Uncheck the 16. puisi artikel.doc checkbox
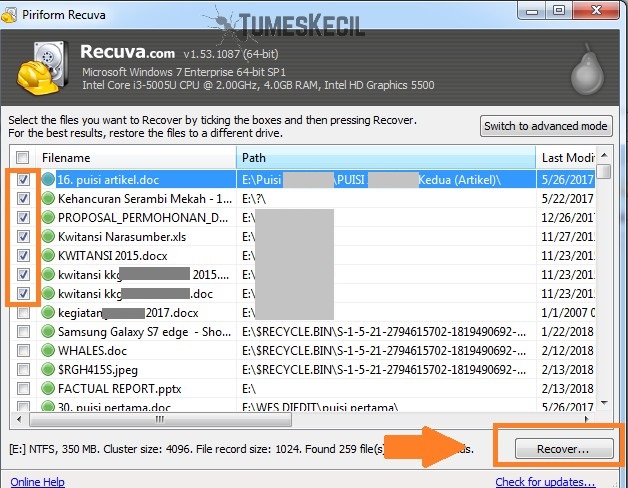This screenshot has width=628, height=488. tap(23, 179)
